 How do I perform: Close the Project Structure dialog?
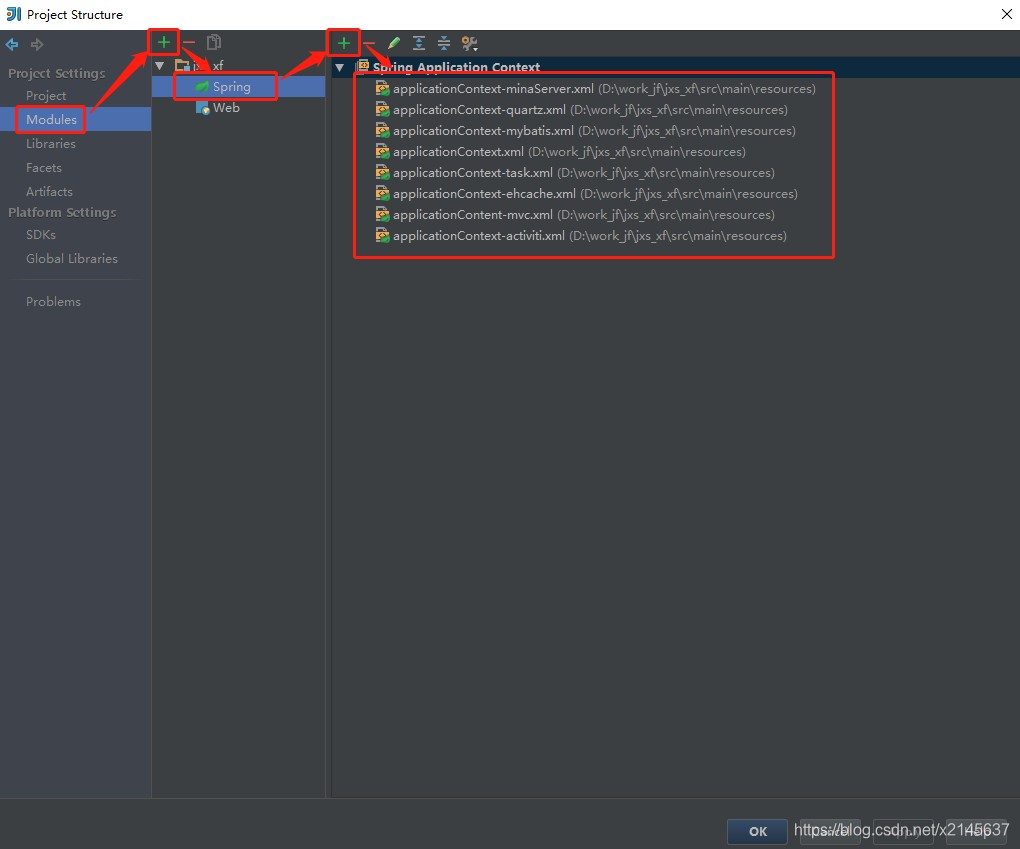[1006, 14]
